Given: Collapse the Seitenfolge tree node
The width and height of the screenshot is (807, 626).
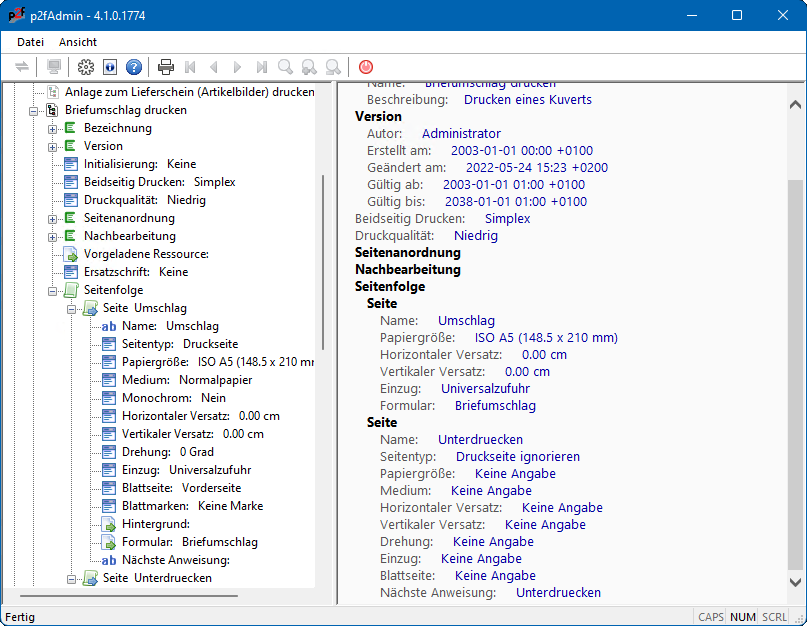Looking at the screenshot, I should tap(52, 290).
